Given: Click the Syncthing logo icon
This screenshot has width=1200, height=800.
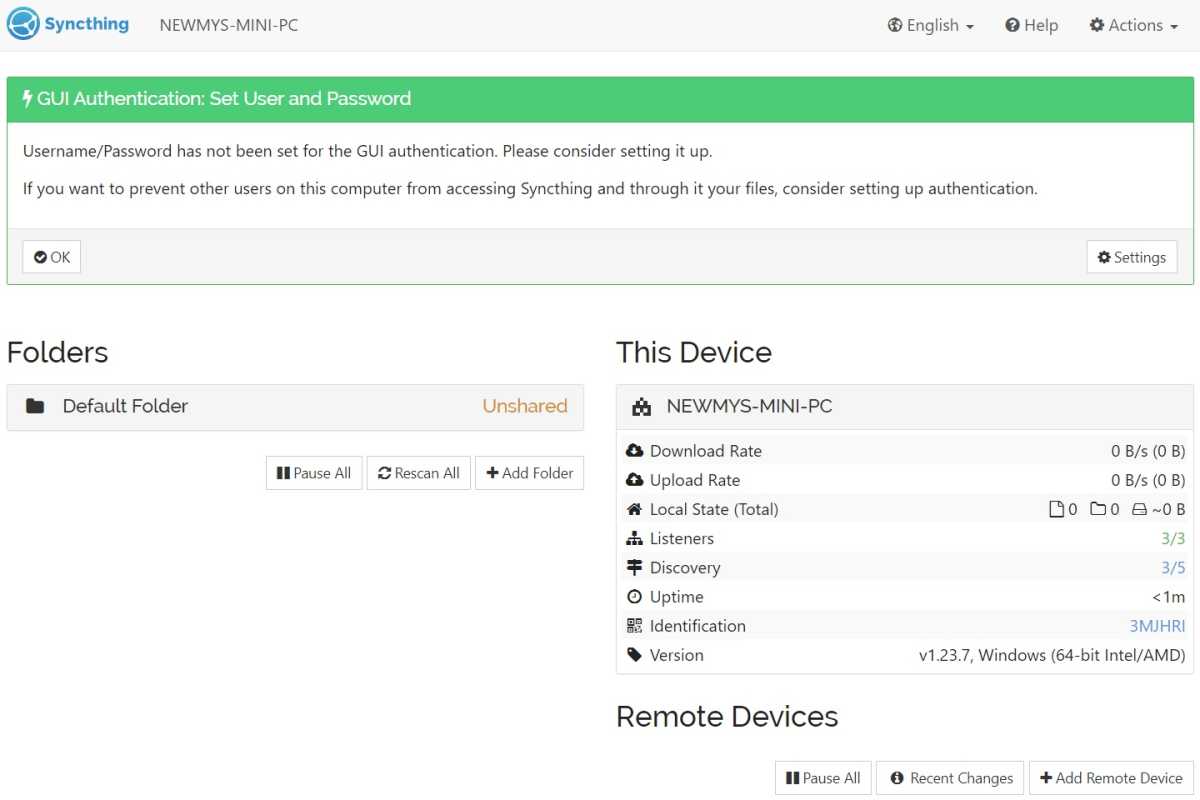Looking at the screenshot, I should pyautogui.click(x=23, y=24).
